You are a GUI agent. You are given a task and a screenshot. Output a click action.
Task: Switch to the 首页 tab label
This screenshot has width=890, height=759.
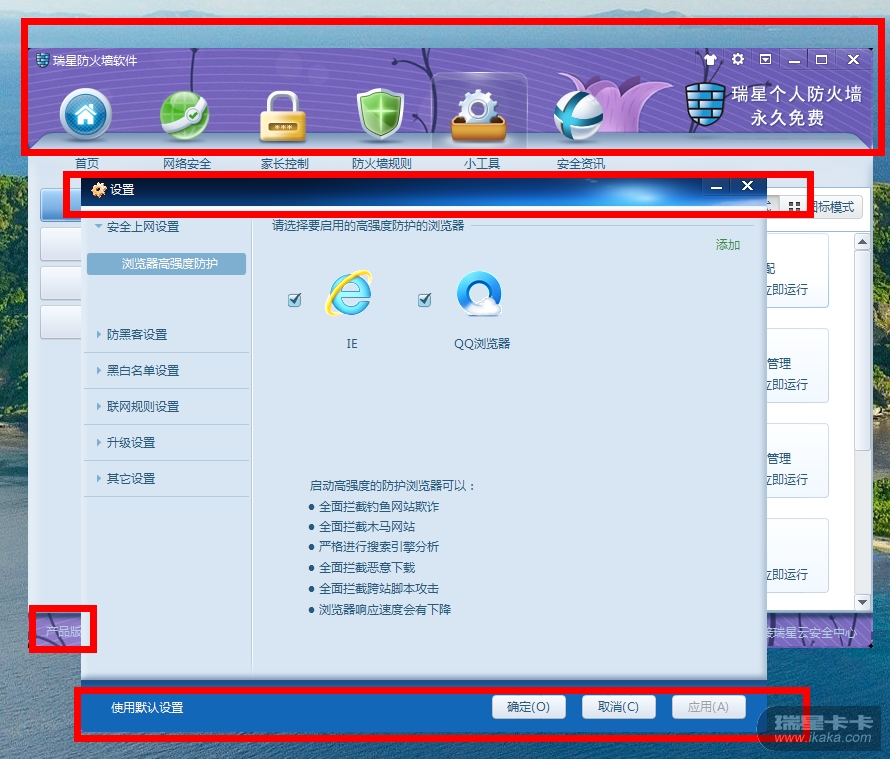[x=87, y=163]
